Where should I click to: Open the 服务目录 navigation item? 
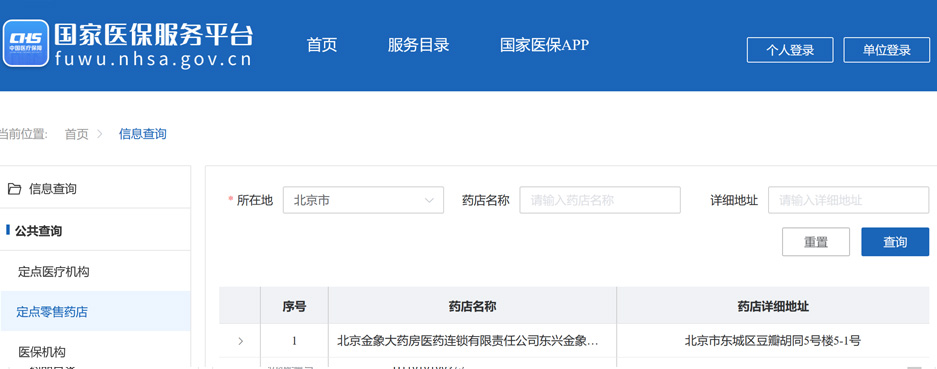click(x=418, y=45)
